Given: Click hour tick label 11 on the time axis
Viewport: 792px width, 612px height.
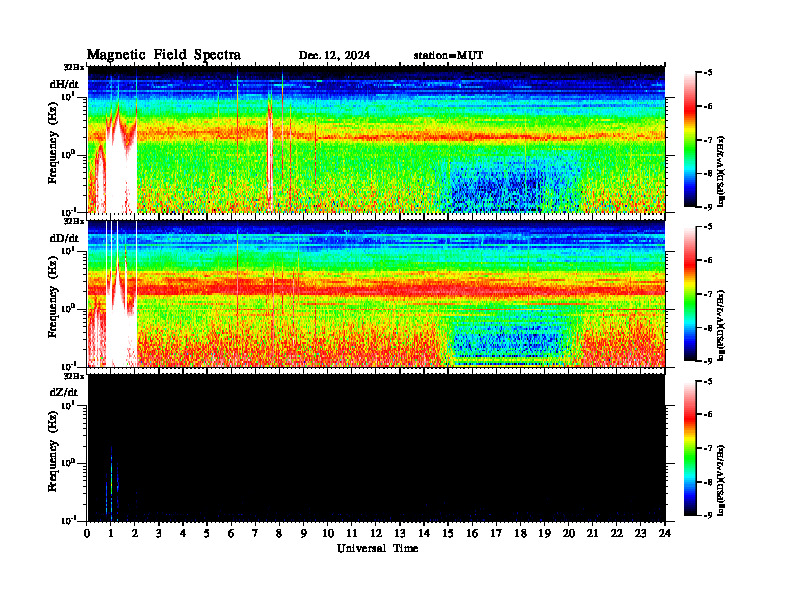Looking at the screenshot, I should coord(352,533).
